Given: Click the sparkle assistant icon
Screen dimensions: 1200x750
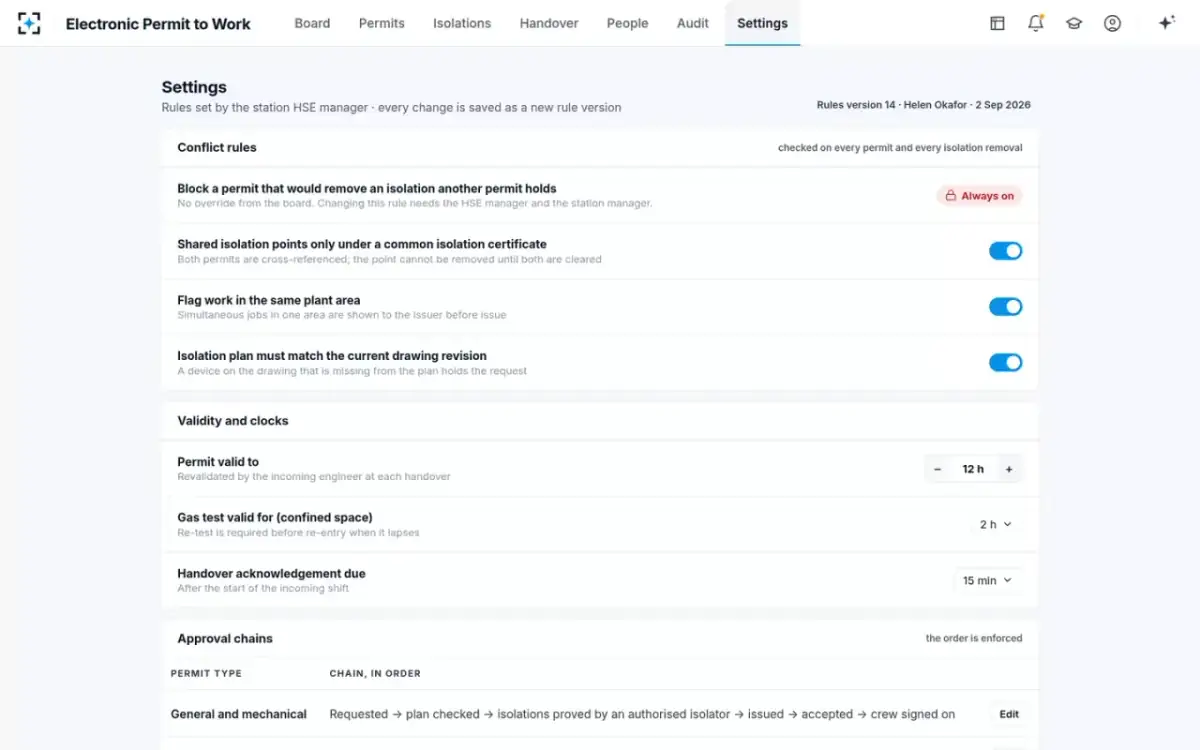Looking at the screenshot, I should [1166, 23].
